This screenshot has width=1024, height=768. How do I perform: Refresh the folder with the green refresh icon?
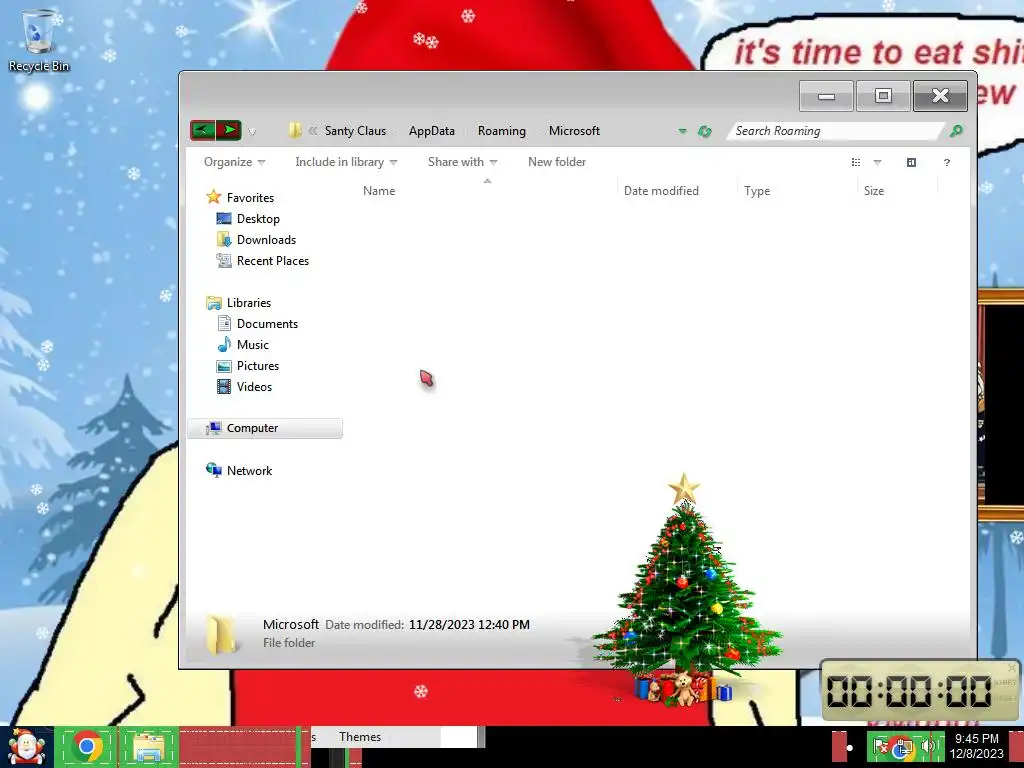click(x=705, y=131)
